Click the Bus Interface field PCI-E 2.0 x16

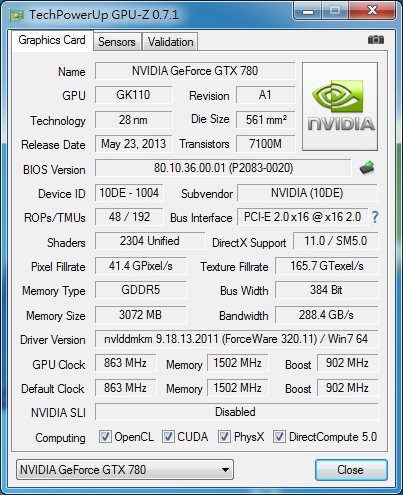(x=302, y=217)
